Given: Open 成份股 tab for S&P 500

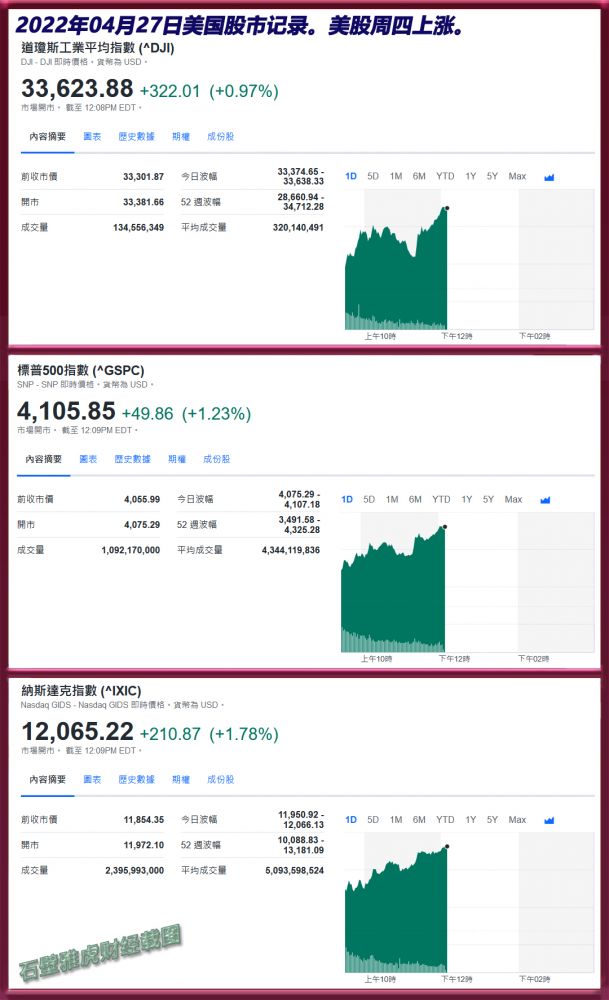Looking at the screenshot, I should tap(217, 459).
